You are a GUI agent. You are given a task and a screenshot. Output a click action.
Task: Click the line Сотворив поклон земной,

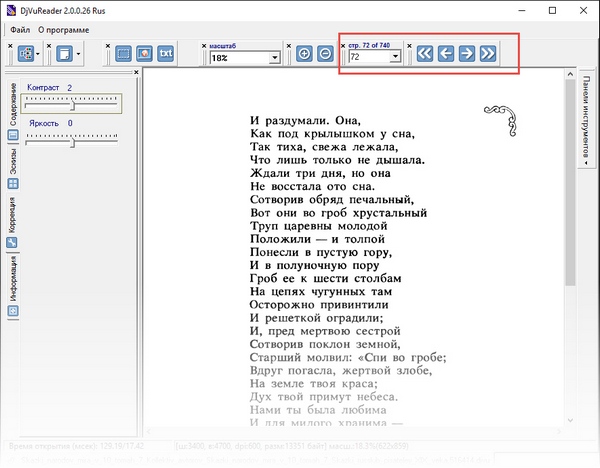tap(325, 344)
